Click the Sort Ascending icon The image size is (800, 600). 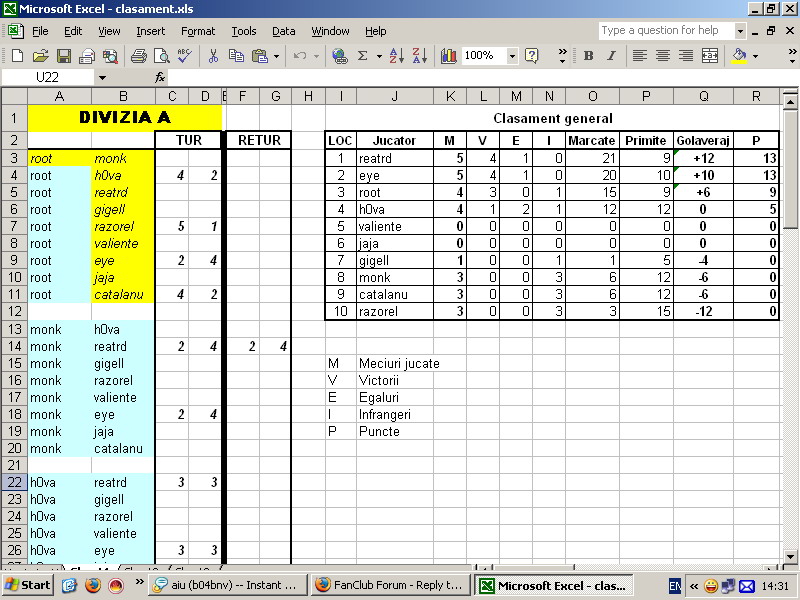395,56
